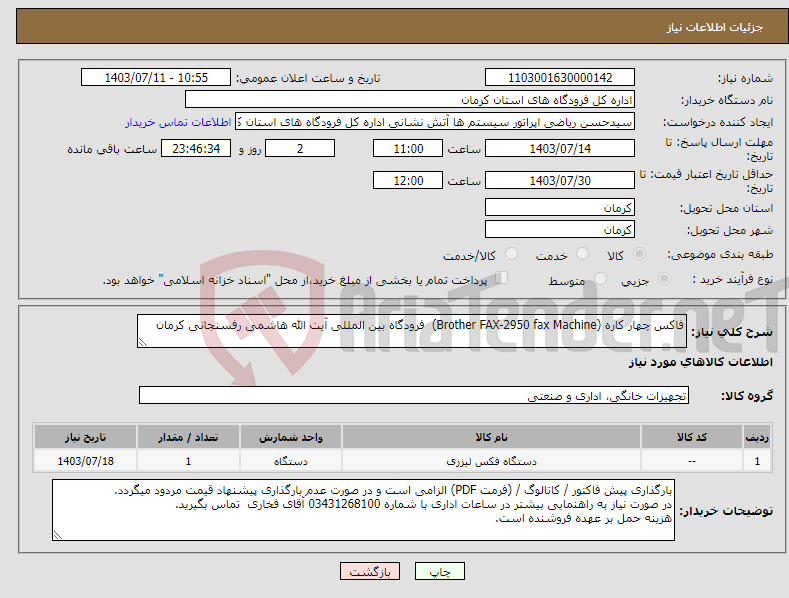Click the resize handle of the description box

pyautogui.click(x=143, y=342)
